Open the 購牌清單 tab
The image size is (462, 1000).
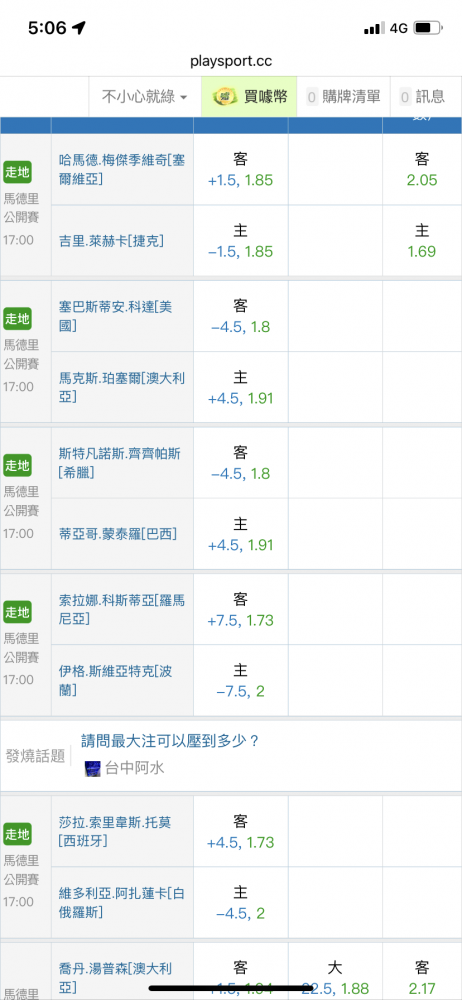pyautogui.click(x=343, y=97)
